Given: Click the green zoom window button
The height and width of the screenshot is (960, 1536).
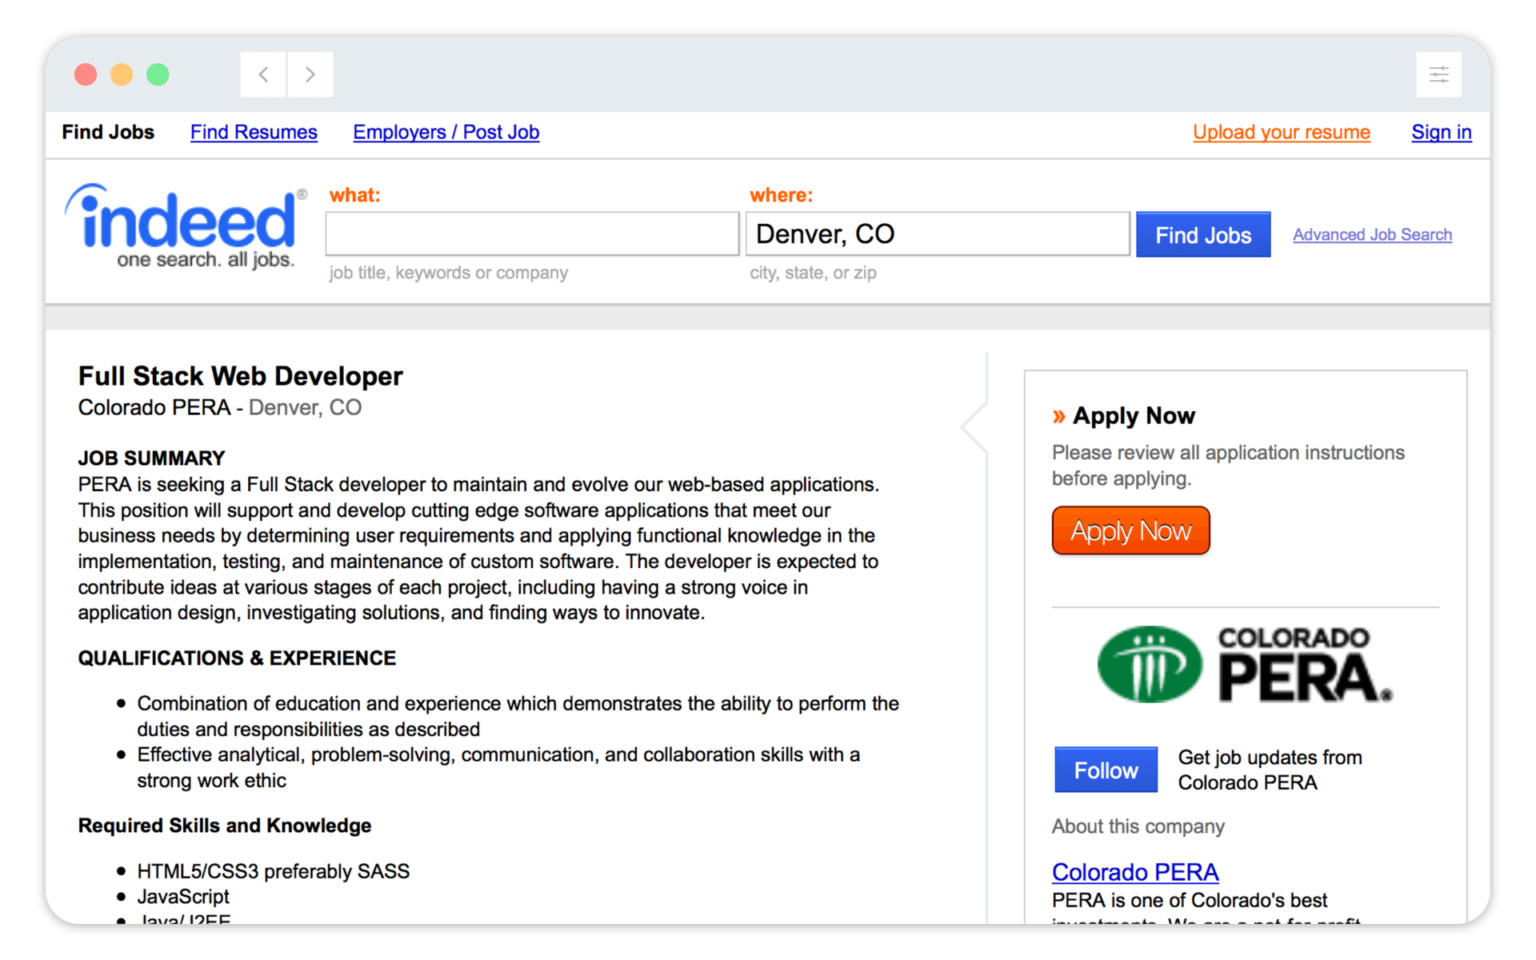Looking at the screenshot, I should point(157,74).
